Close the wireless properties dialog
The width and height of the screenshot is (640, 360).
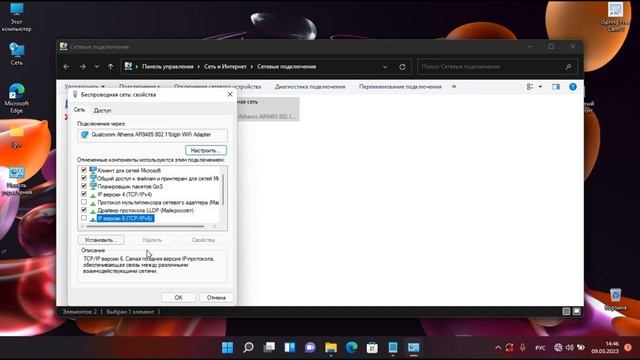click(230, 94)
